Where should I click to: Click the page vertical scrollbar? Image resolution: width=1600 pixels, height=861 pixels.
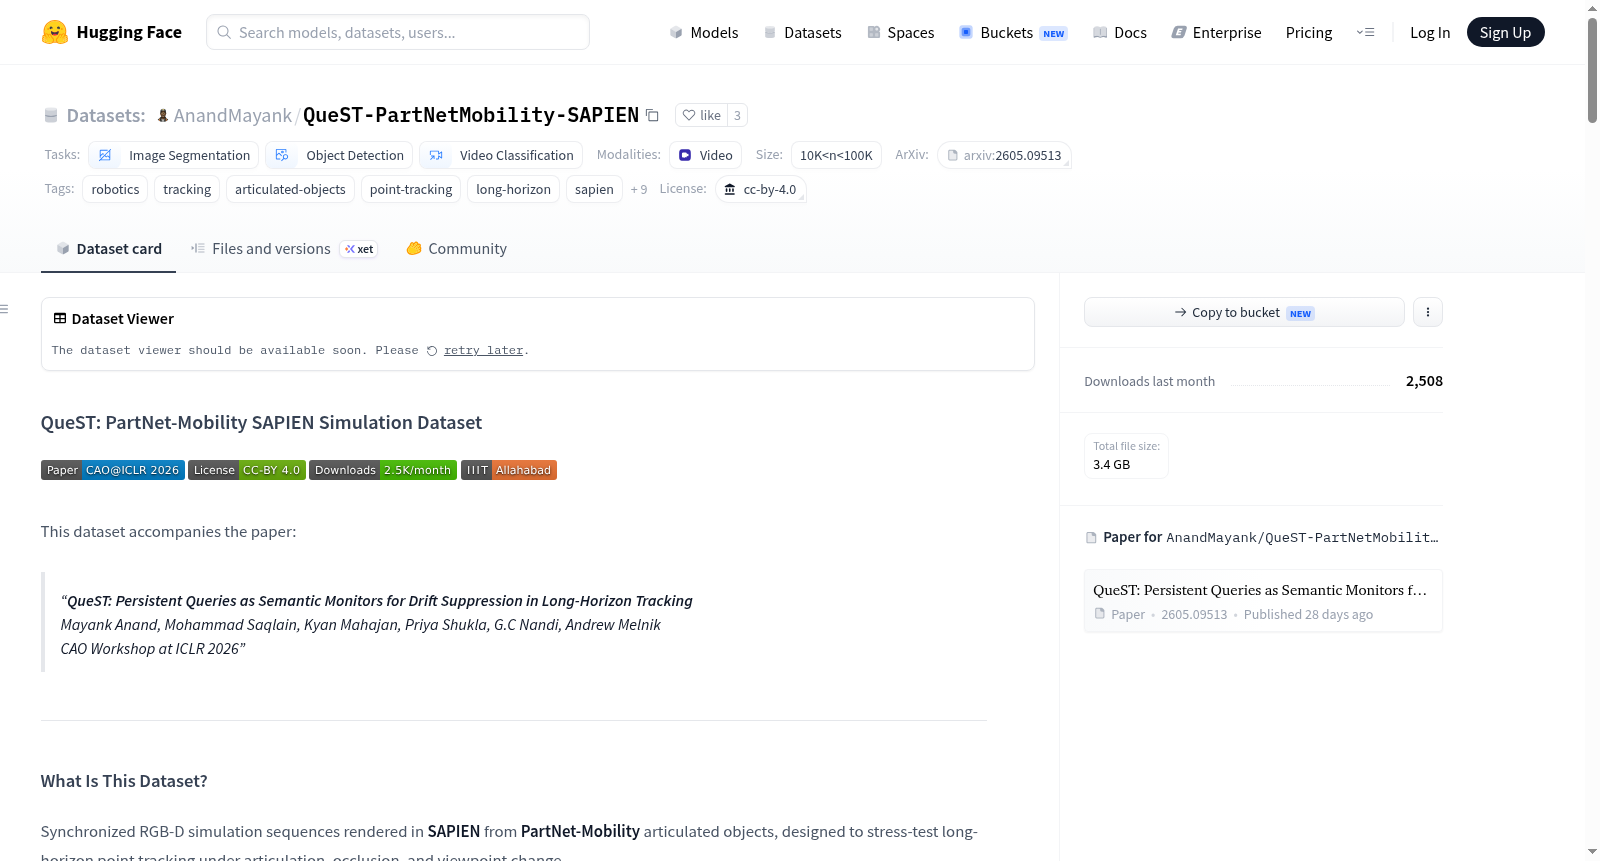tap(1592, 70)
